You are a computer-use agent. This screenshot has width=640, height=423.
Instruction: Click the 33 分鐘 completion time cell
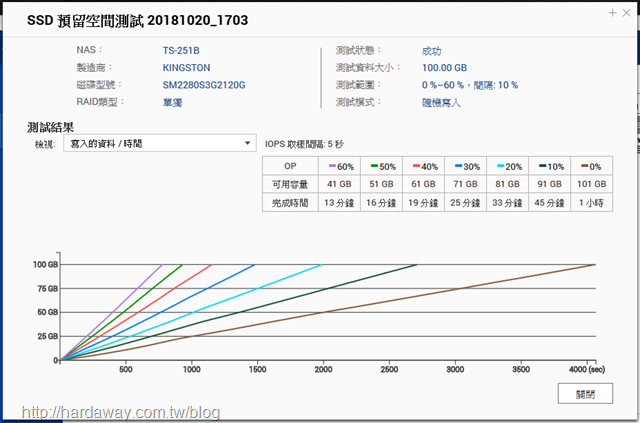pyautogui.click(x=508, y=203)
